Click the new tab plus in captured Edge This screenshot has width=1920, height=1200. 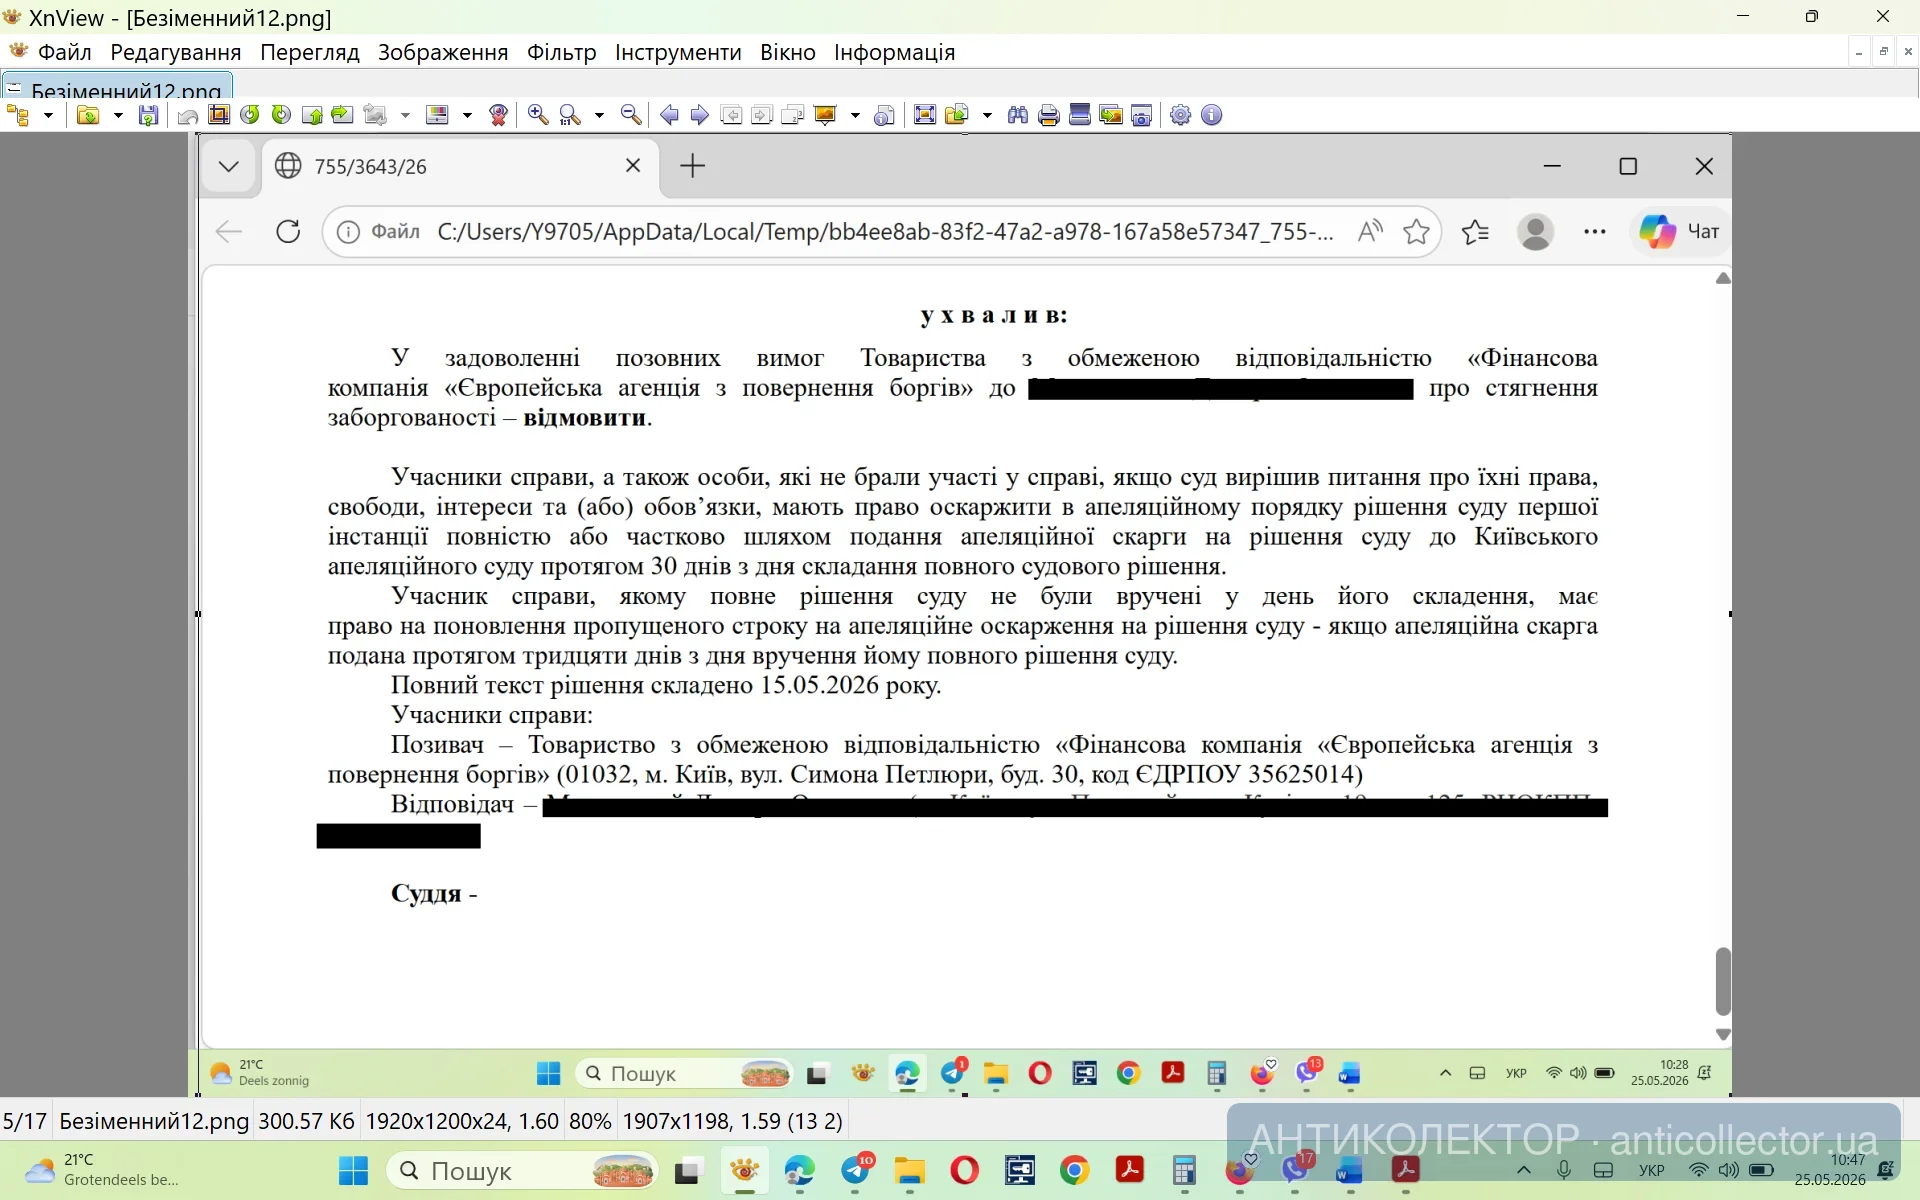(692, 166)
